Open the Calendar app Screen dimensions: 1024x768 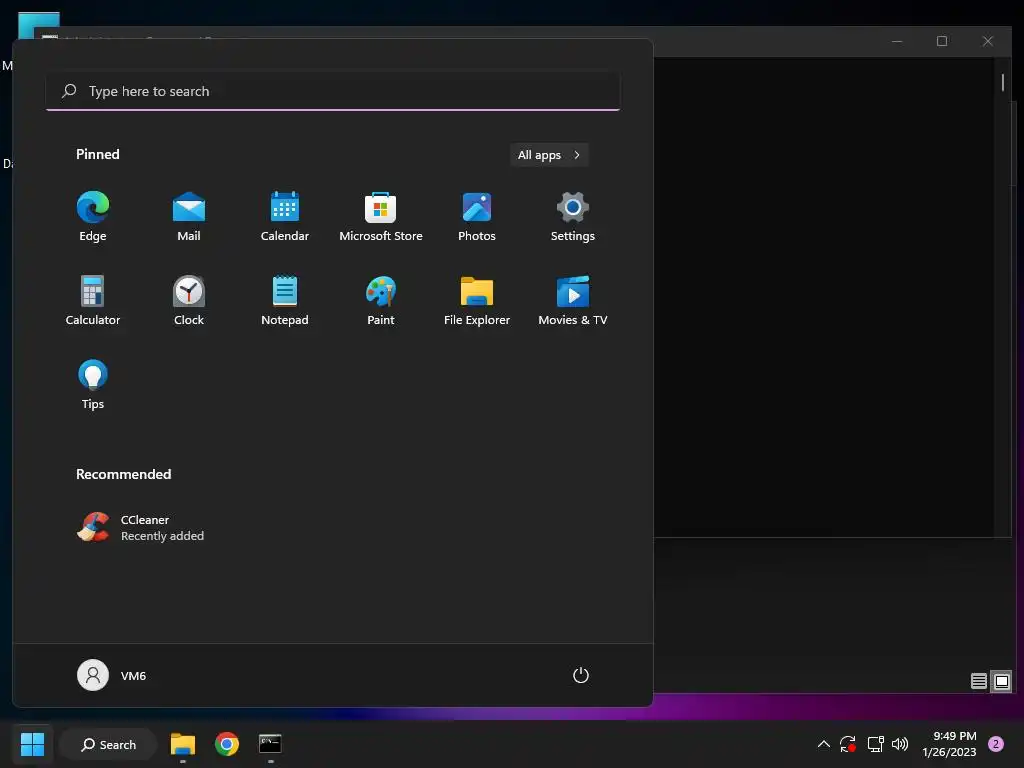tap(285, 217)
